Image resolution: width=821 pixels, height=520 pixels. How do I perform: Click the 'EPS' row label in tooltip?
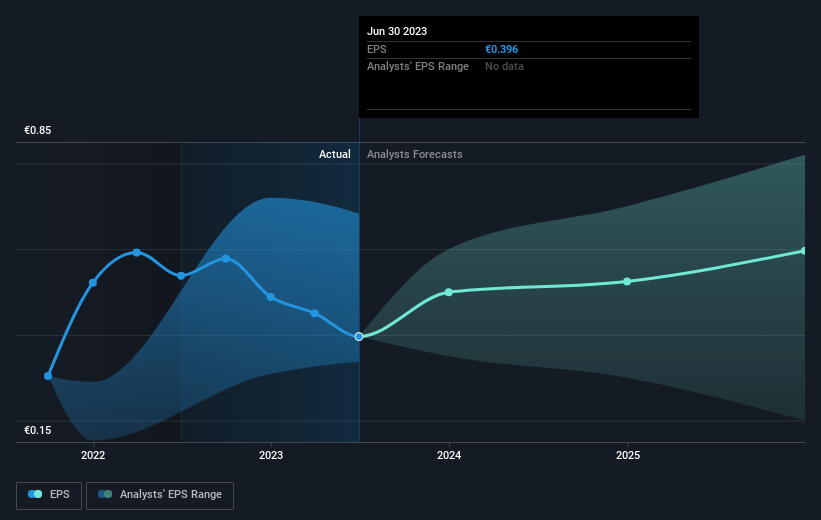click(376, 49)
